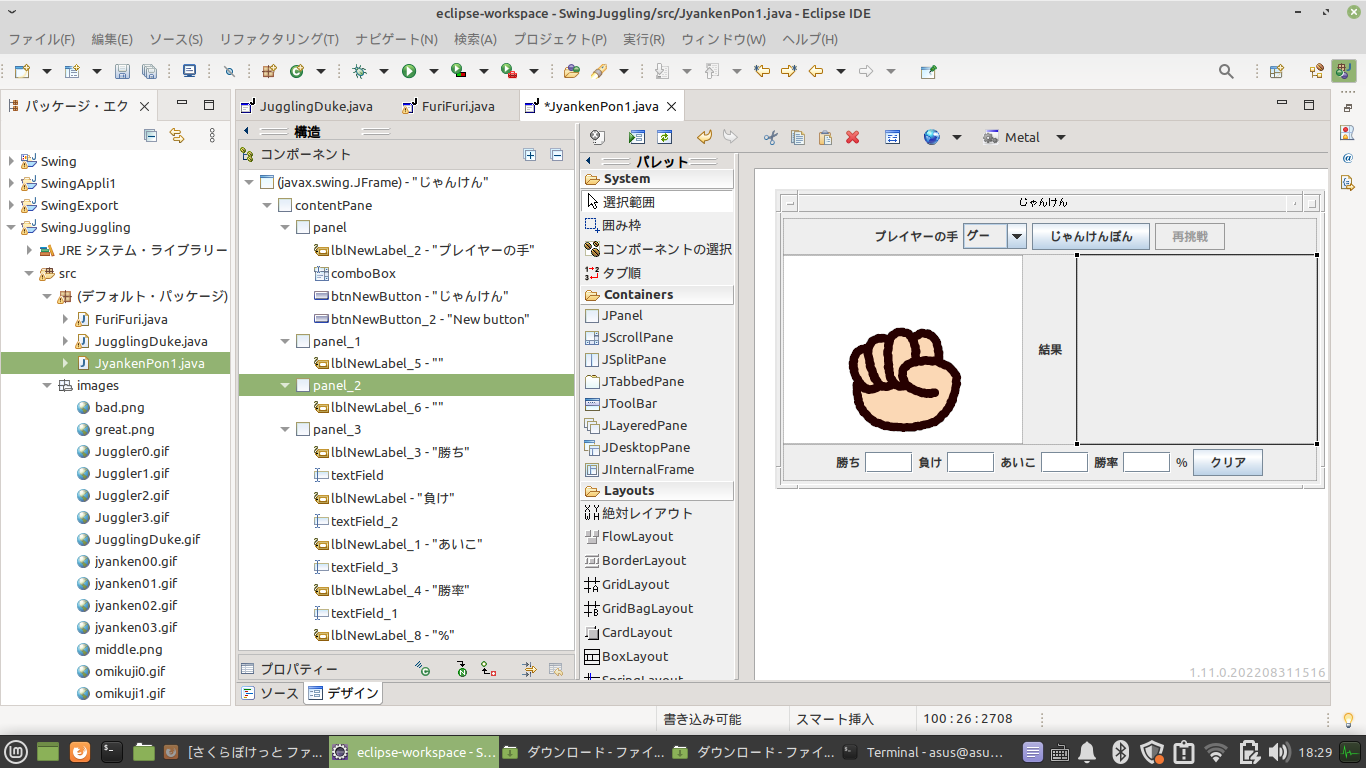Expand the SwingExport project

pyautogui.click(x=11, y=205)
